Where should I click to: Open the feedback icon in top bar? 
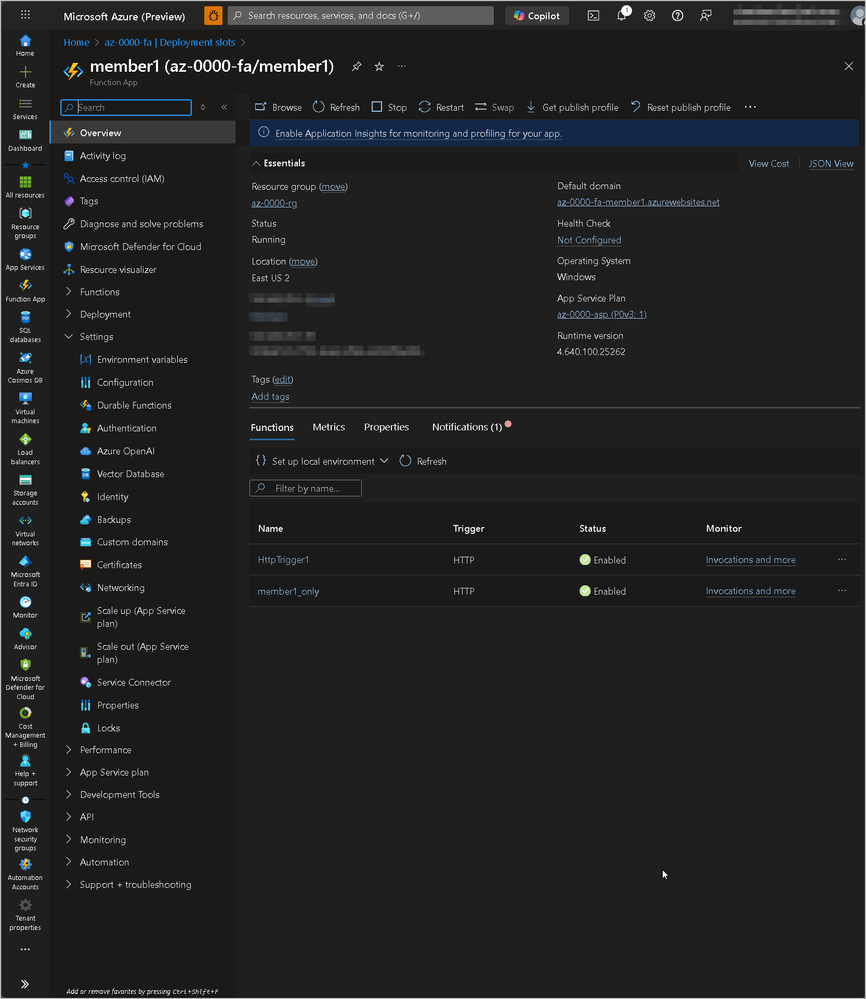(x=705, y=15)
